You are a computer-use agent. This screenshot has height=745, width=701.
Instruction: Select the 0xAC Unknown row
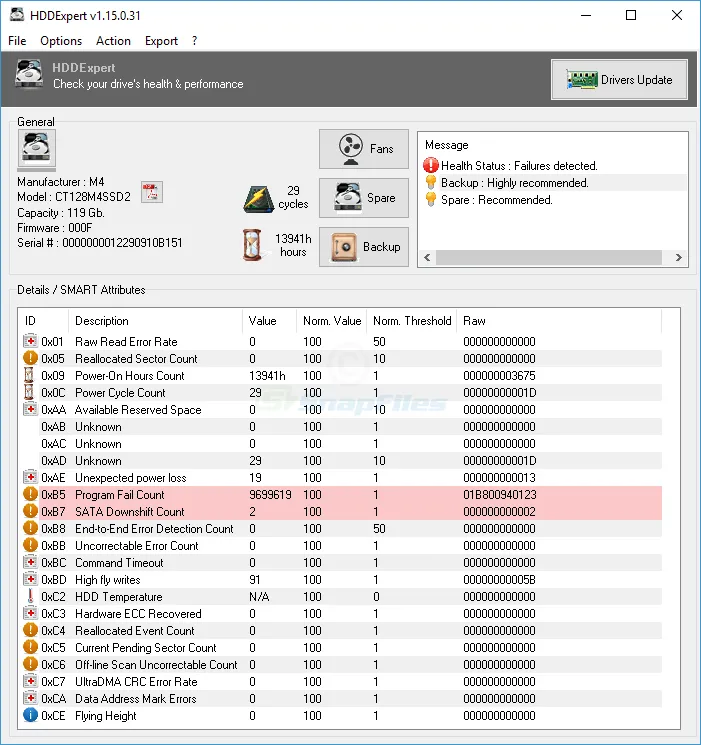point(340,444)
